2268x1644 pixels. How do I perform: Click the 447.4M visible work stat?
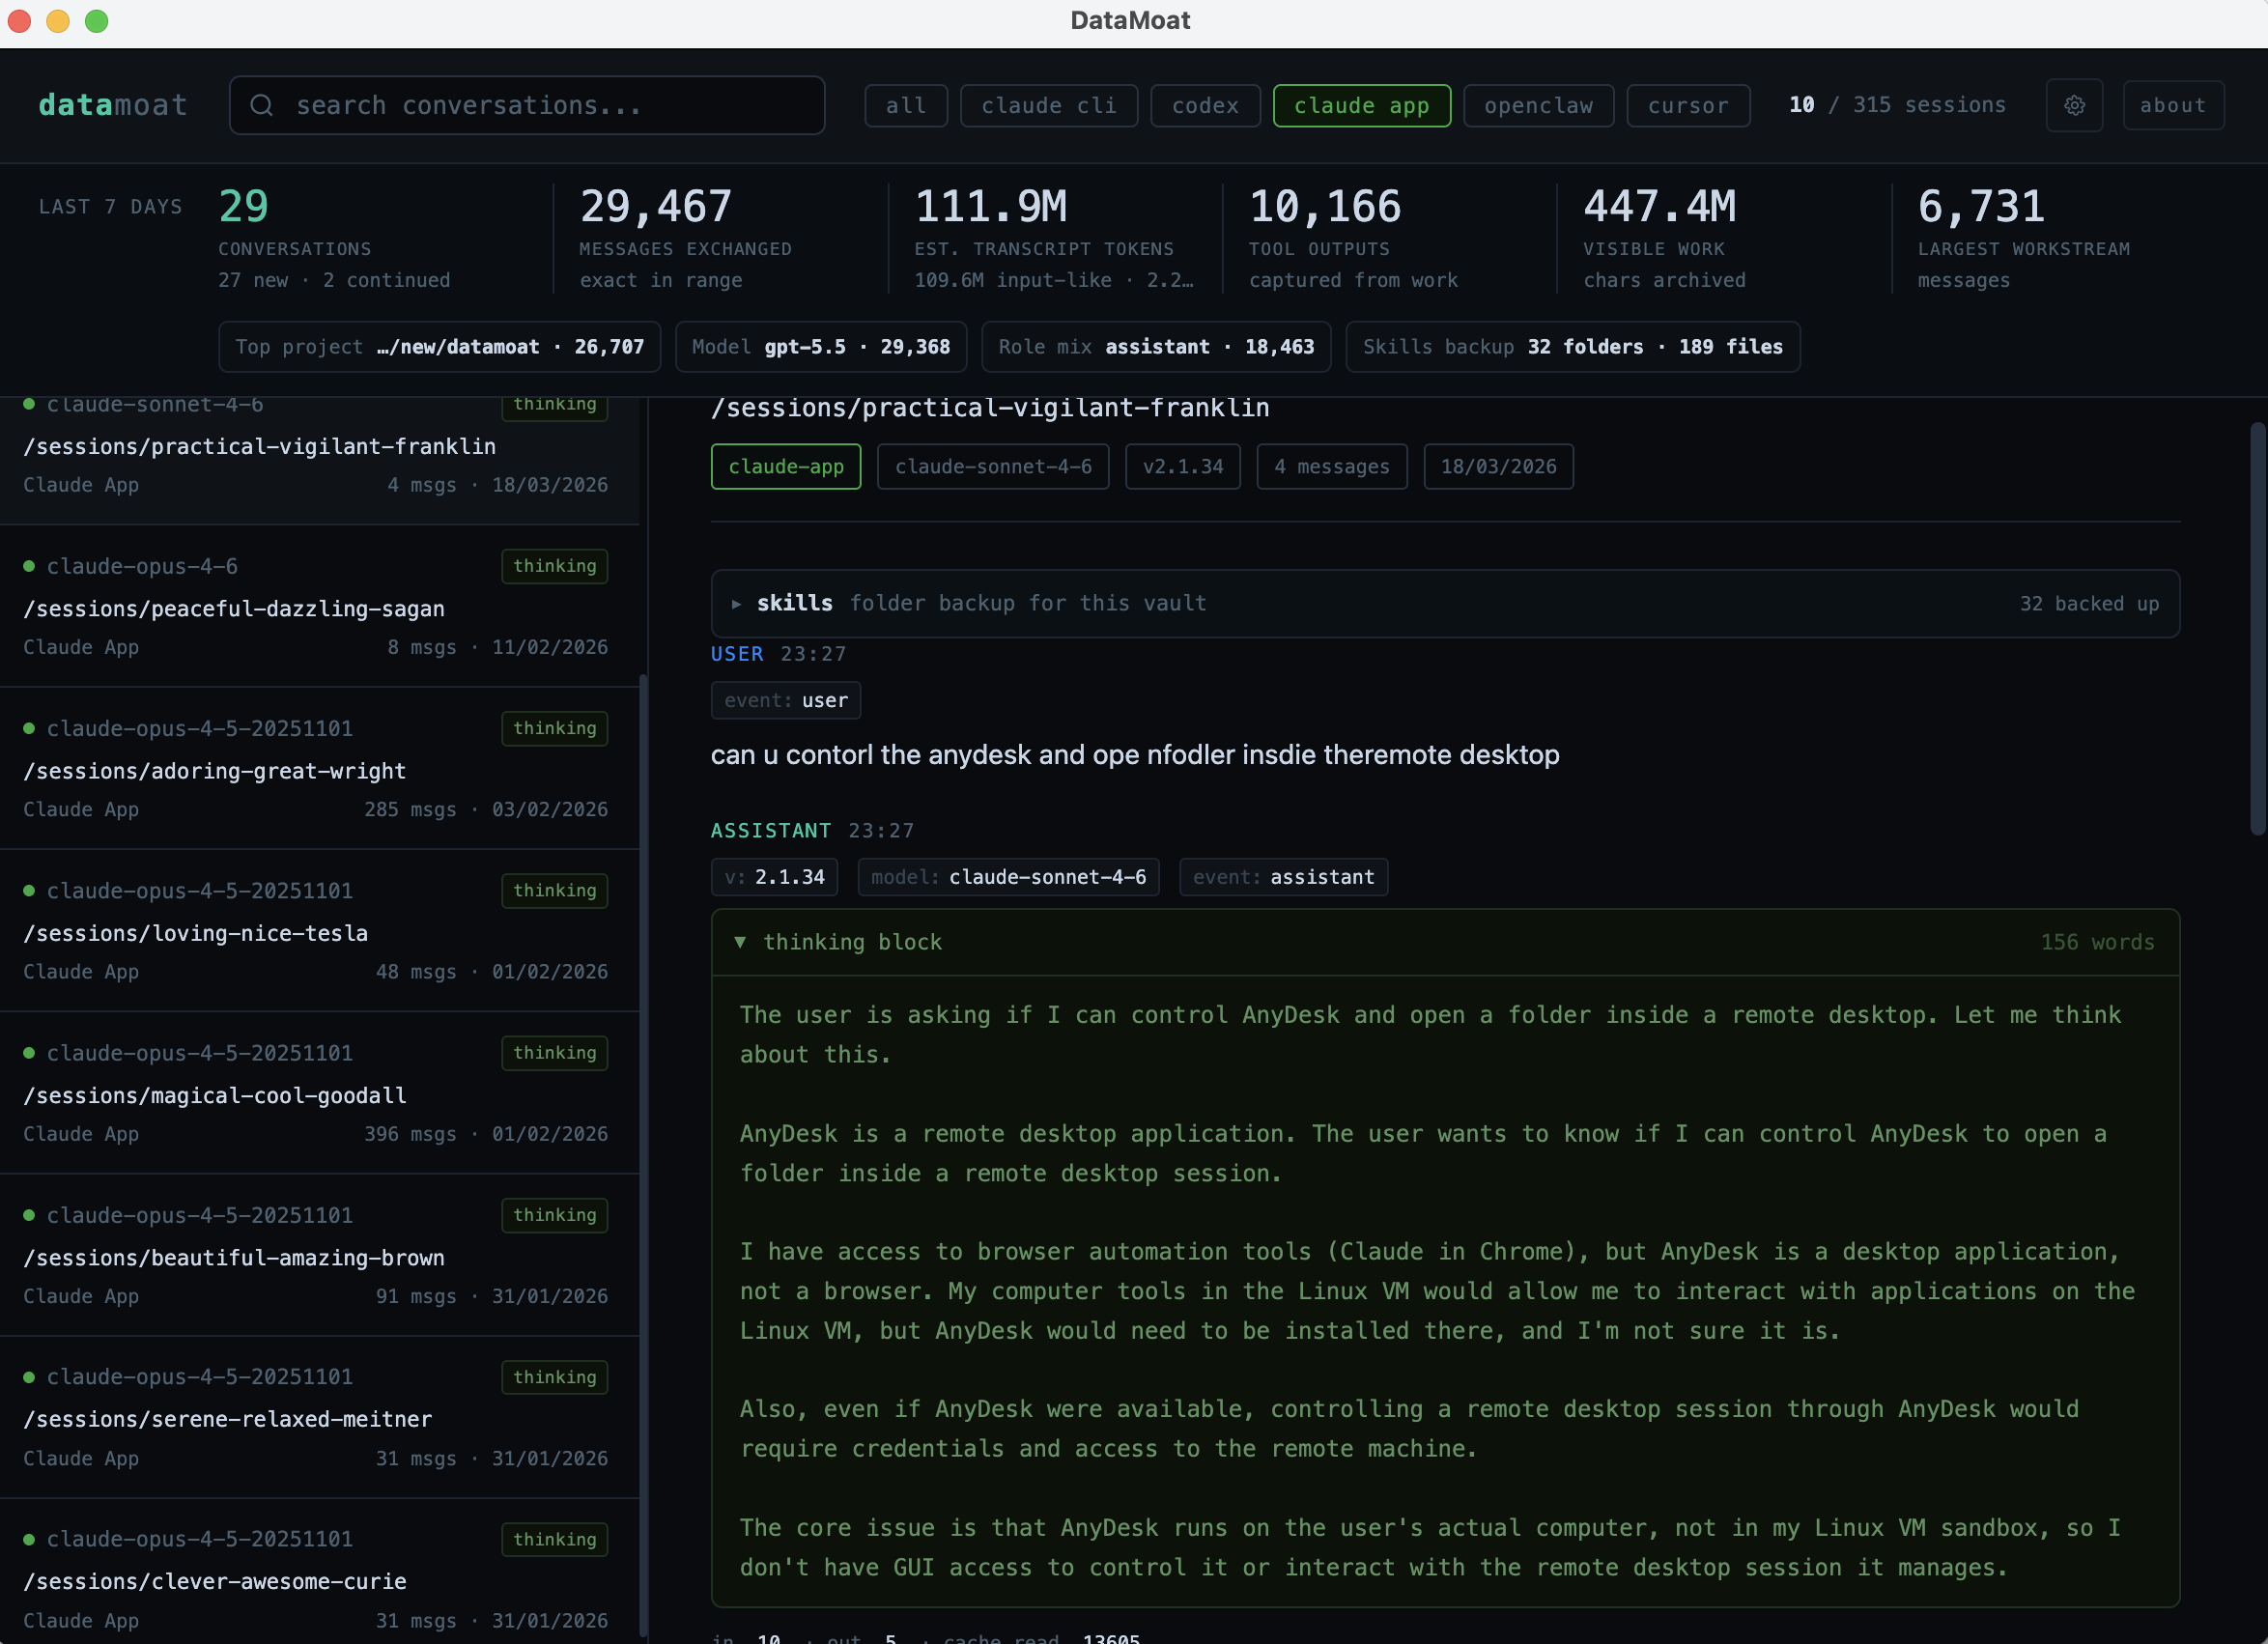pyautogui.click(x=1665, y=238)
